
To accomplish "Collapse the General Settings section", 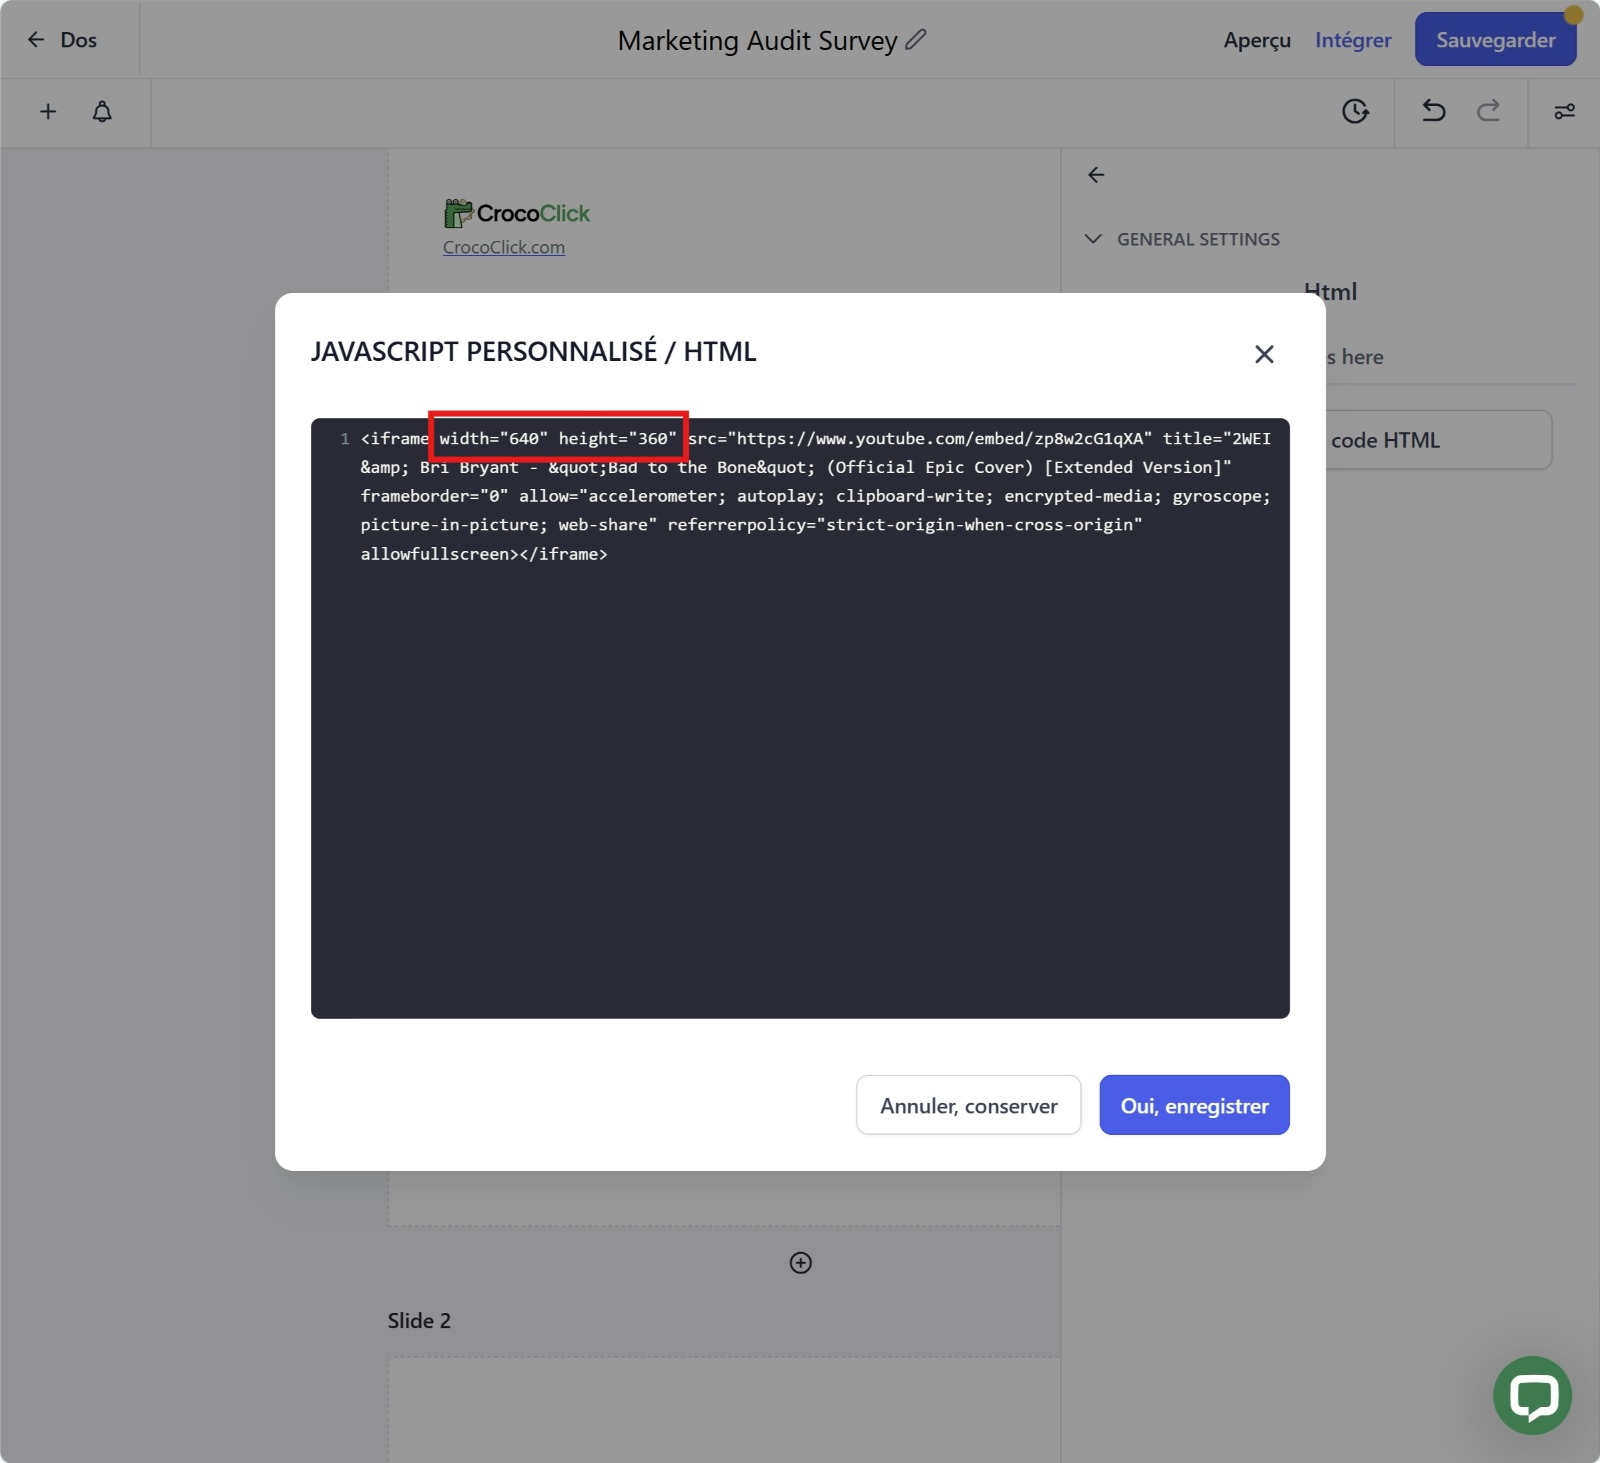I will (1093, 239).
